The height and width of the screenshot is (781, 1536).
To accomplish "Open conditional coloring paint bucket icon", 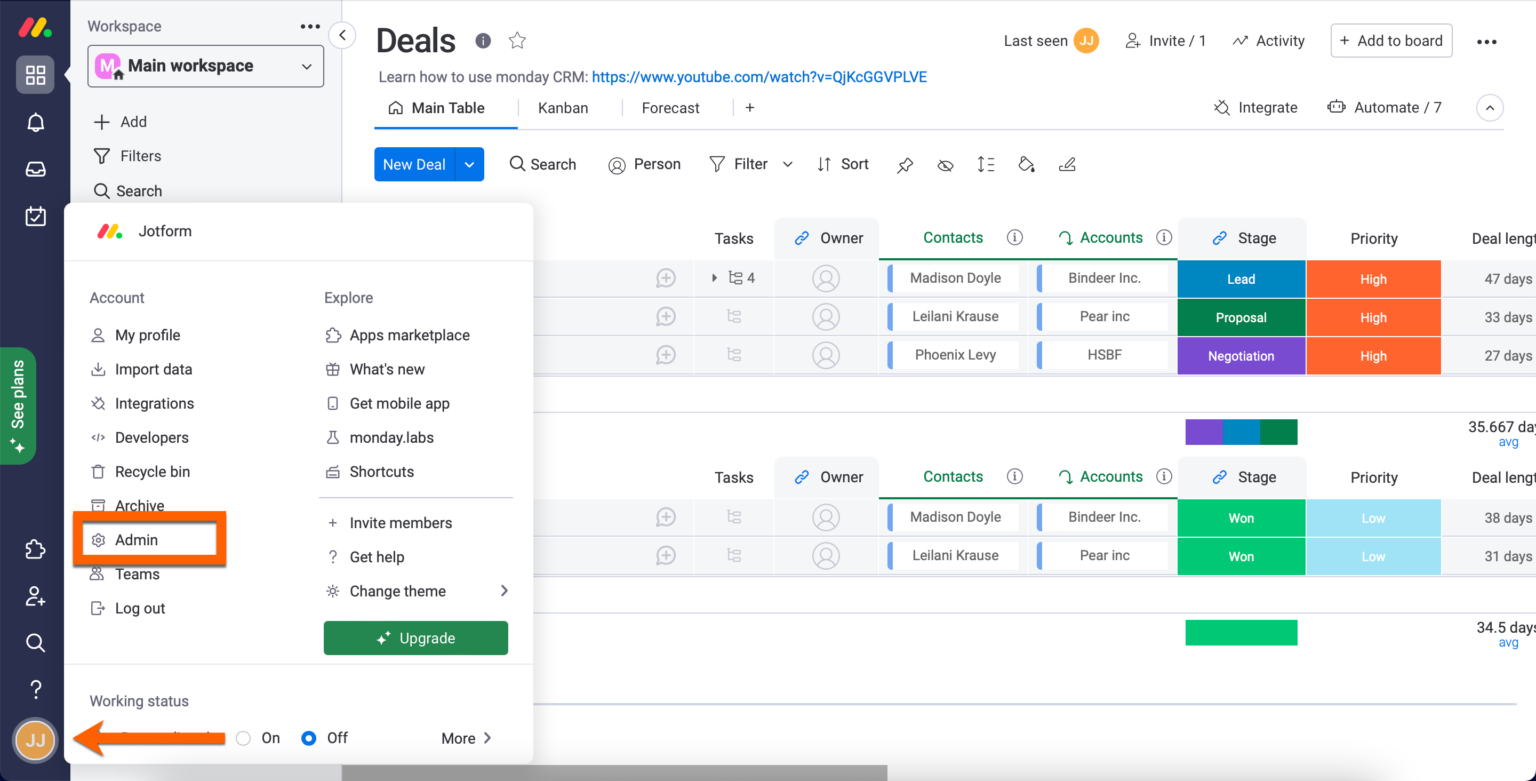I will 1026,164.
